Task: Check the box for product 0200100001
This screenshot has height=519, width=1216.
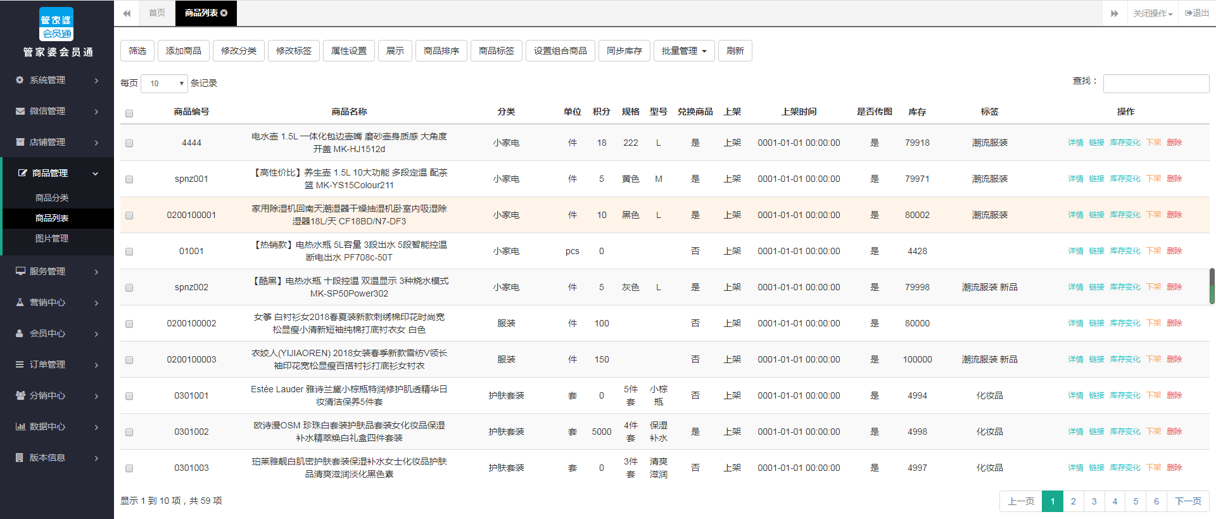Action: click(x=129, y=215)
